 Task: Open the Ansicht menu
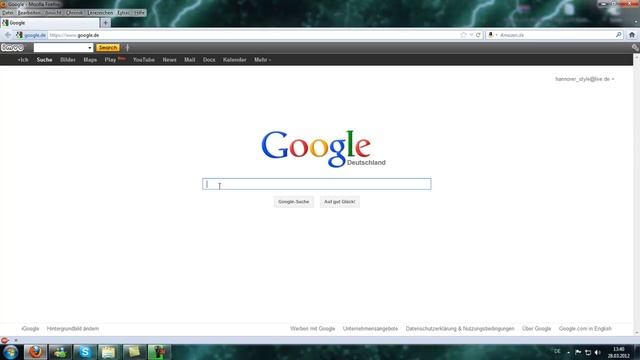[53, 13]
